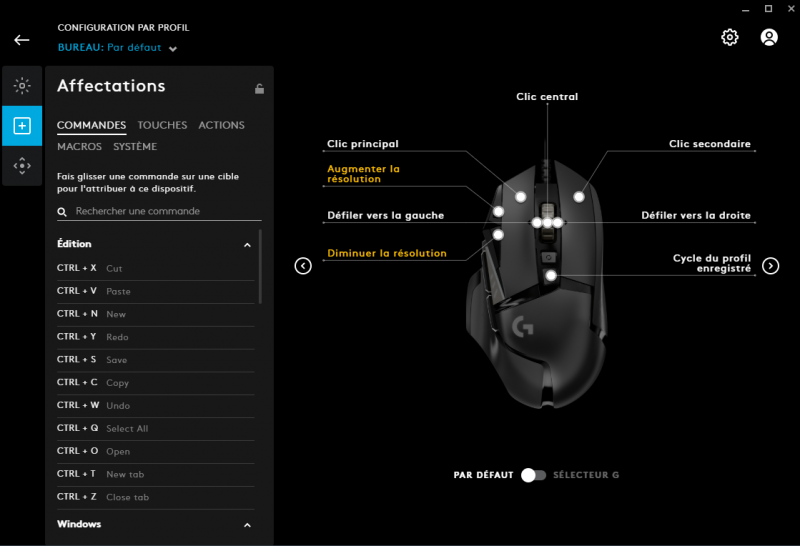
Task: Switch to the TOUCHES tab
Action: click(x=162, y=125)
